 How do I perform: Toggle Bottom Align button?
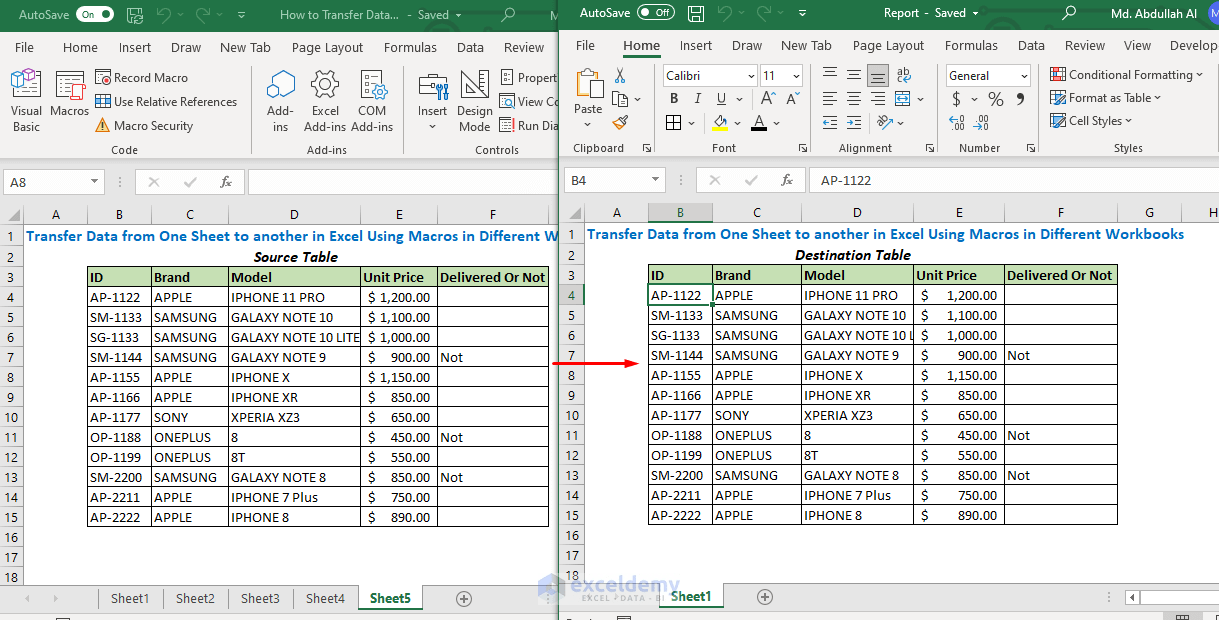click(x=878, y=75)
